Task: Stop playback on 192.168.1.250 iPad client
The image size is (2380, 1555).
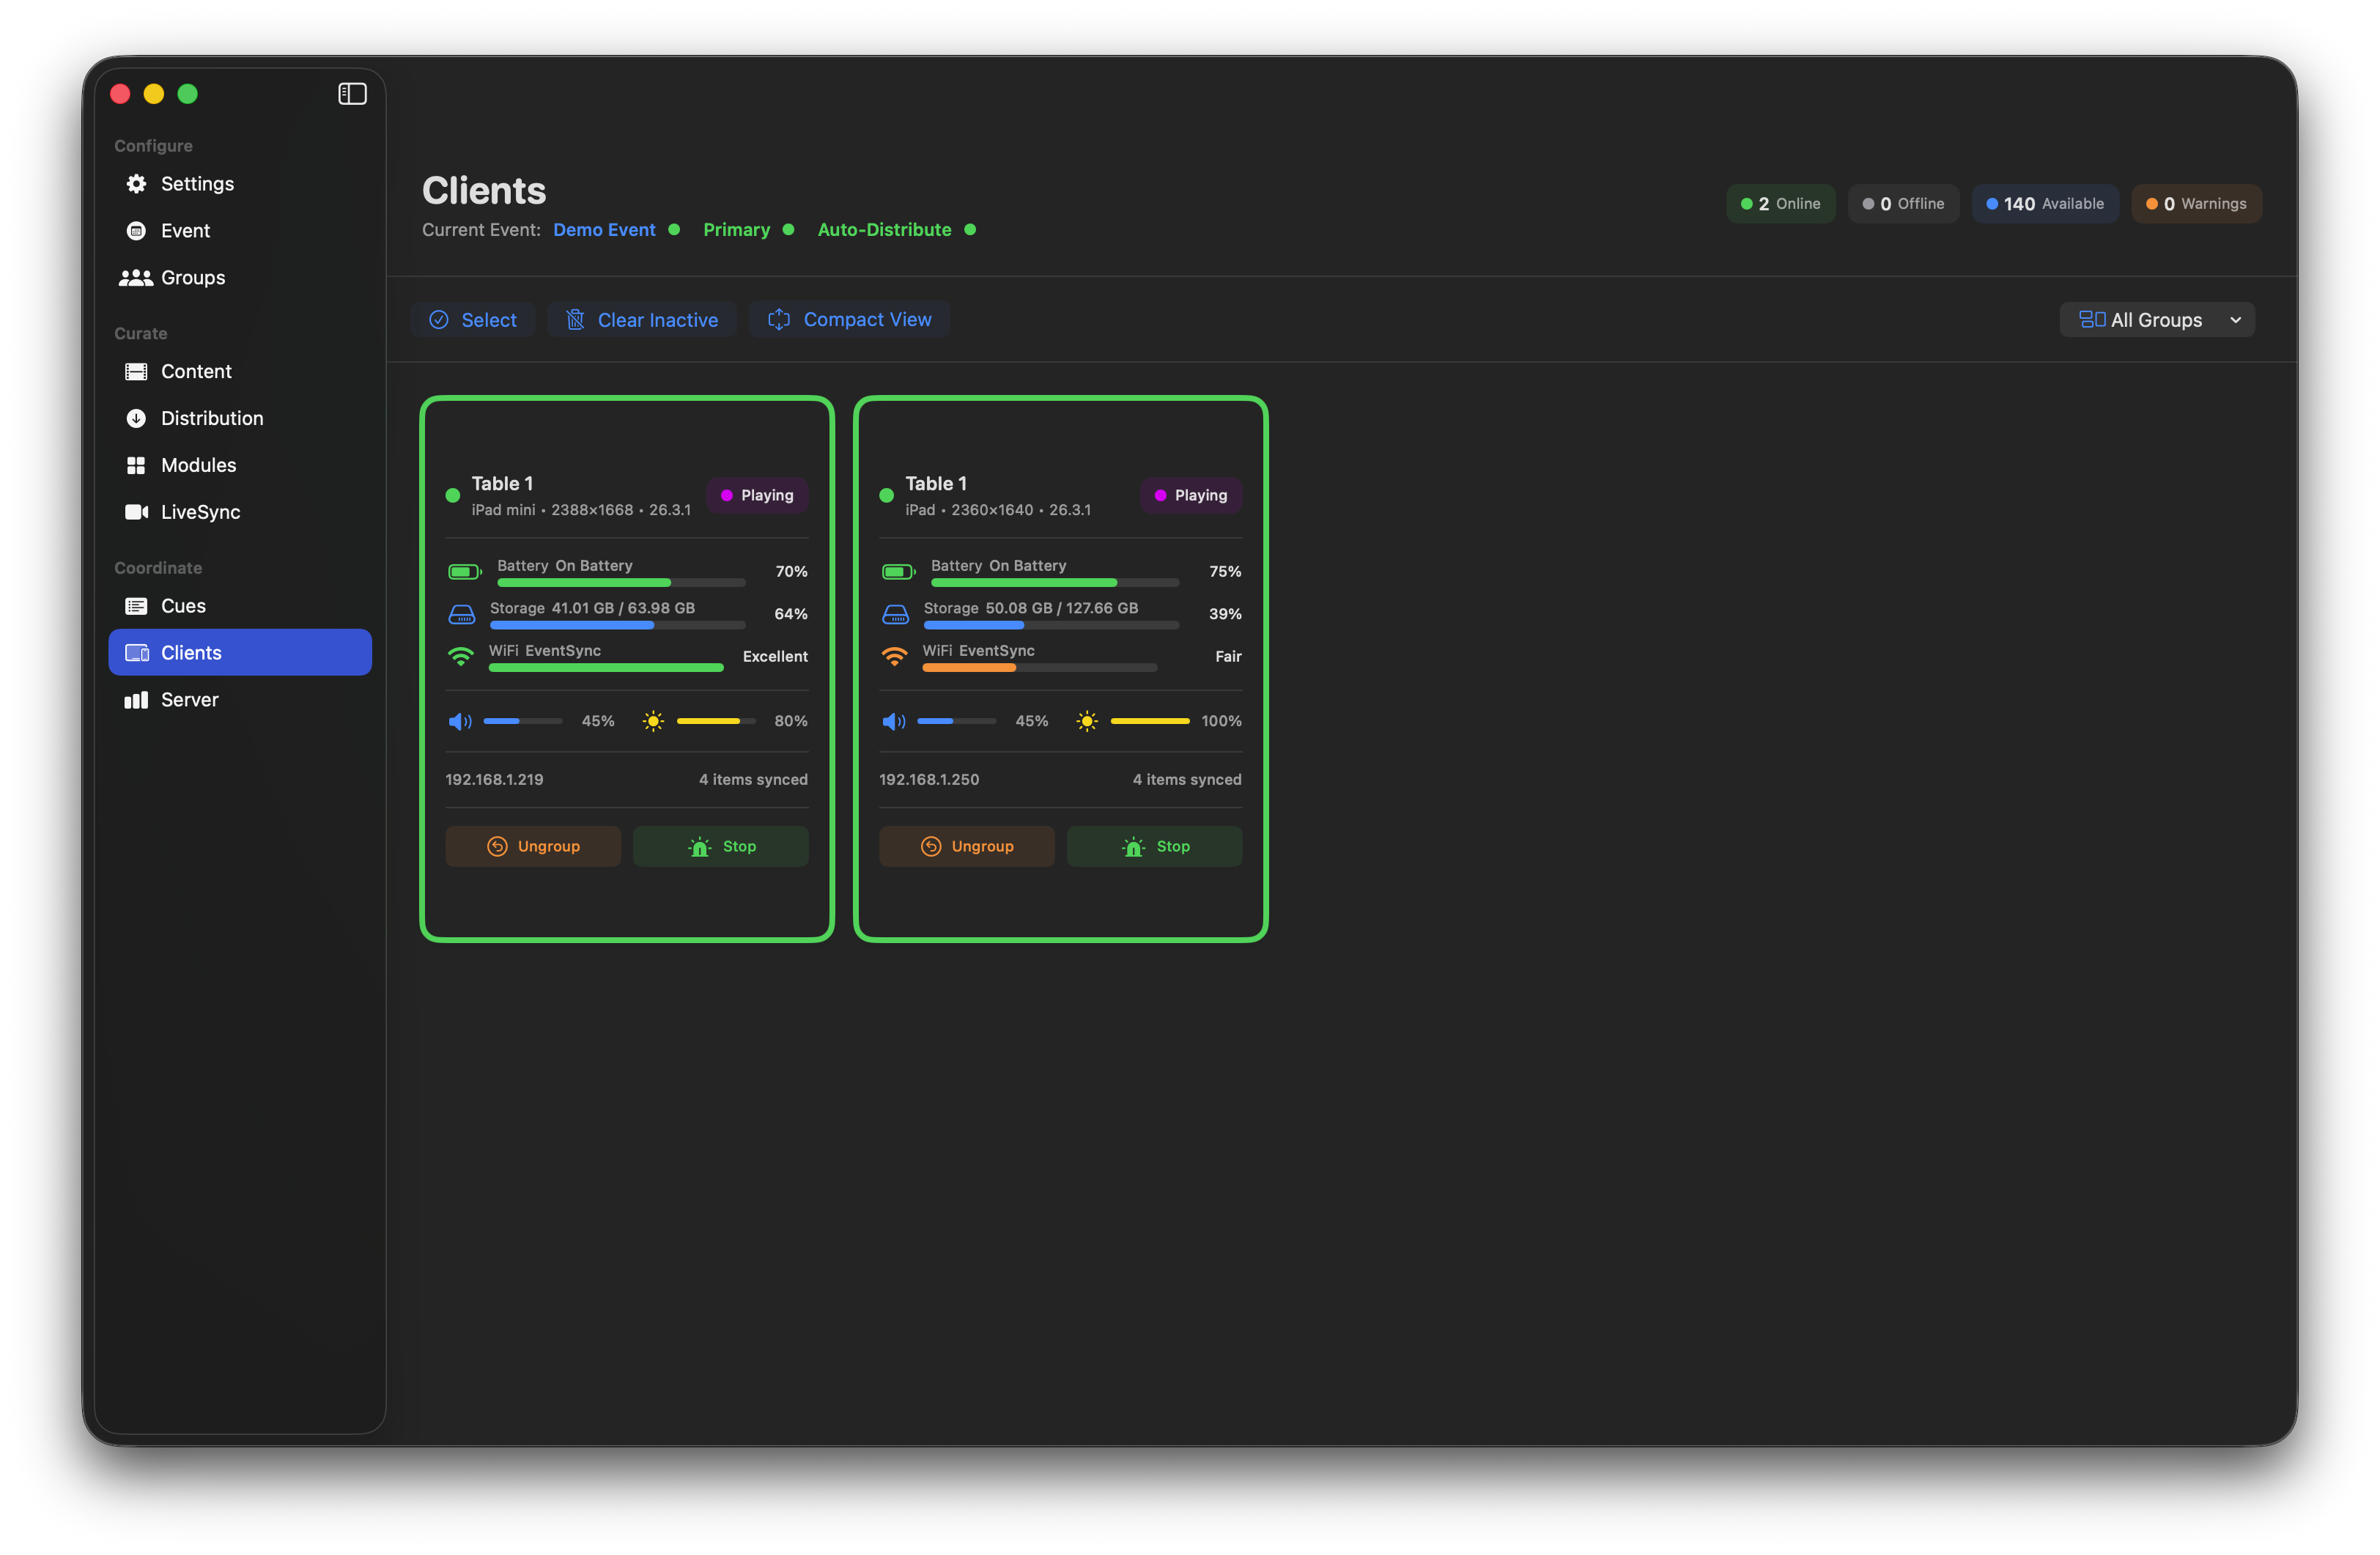Action: click(x=1155, y=847)
